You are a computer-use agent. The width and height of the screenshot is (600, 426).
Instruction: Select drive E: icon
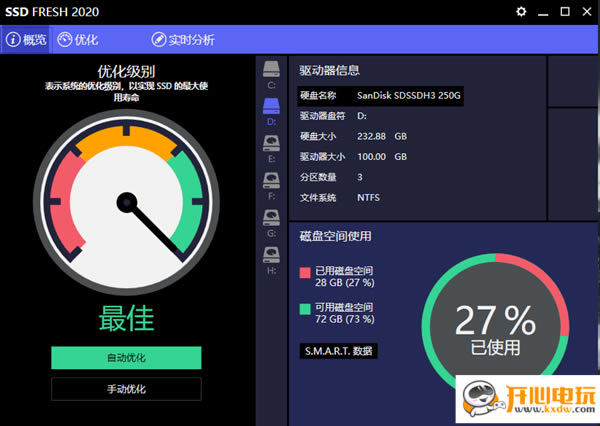(271, 143)
